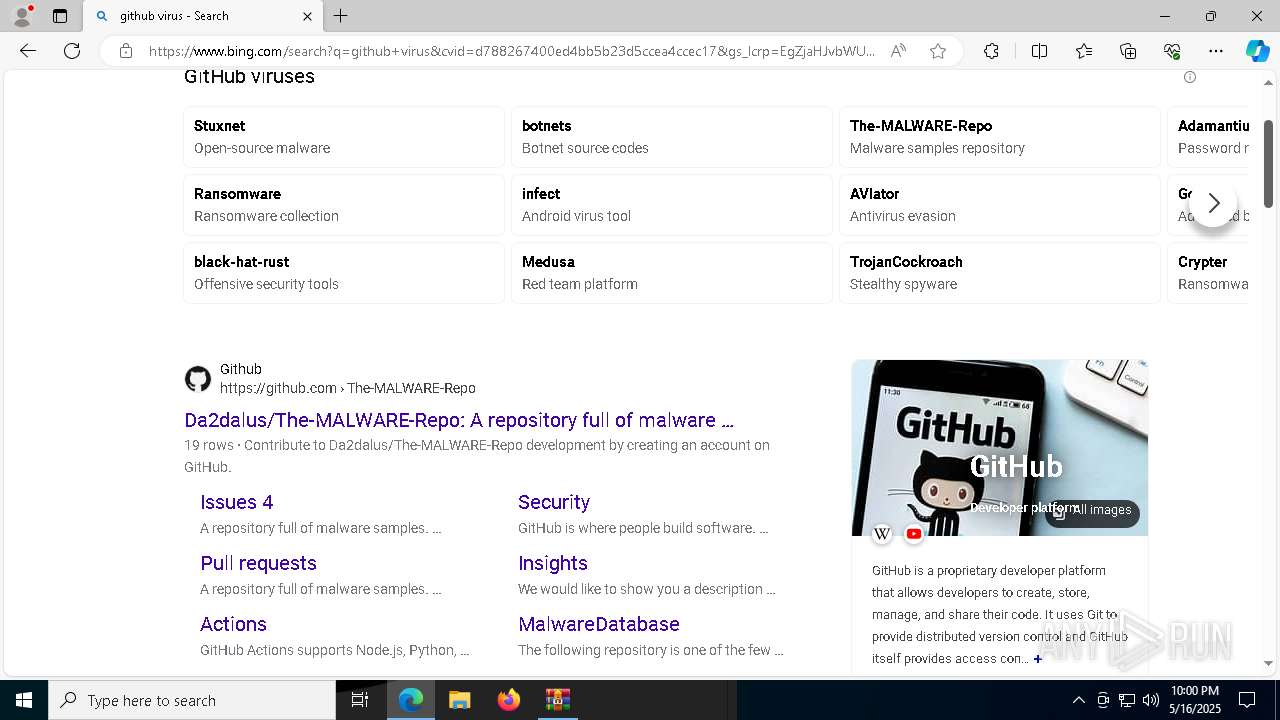The height and width of the screenshot is (720, 1280).
Task: Open GitHub phone image thumbnail
Action: (1000, 448)
